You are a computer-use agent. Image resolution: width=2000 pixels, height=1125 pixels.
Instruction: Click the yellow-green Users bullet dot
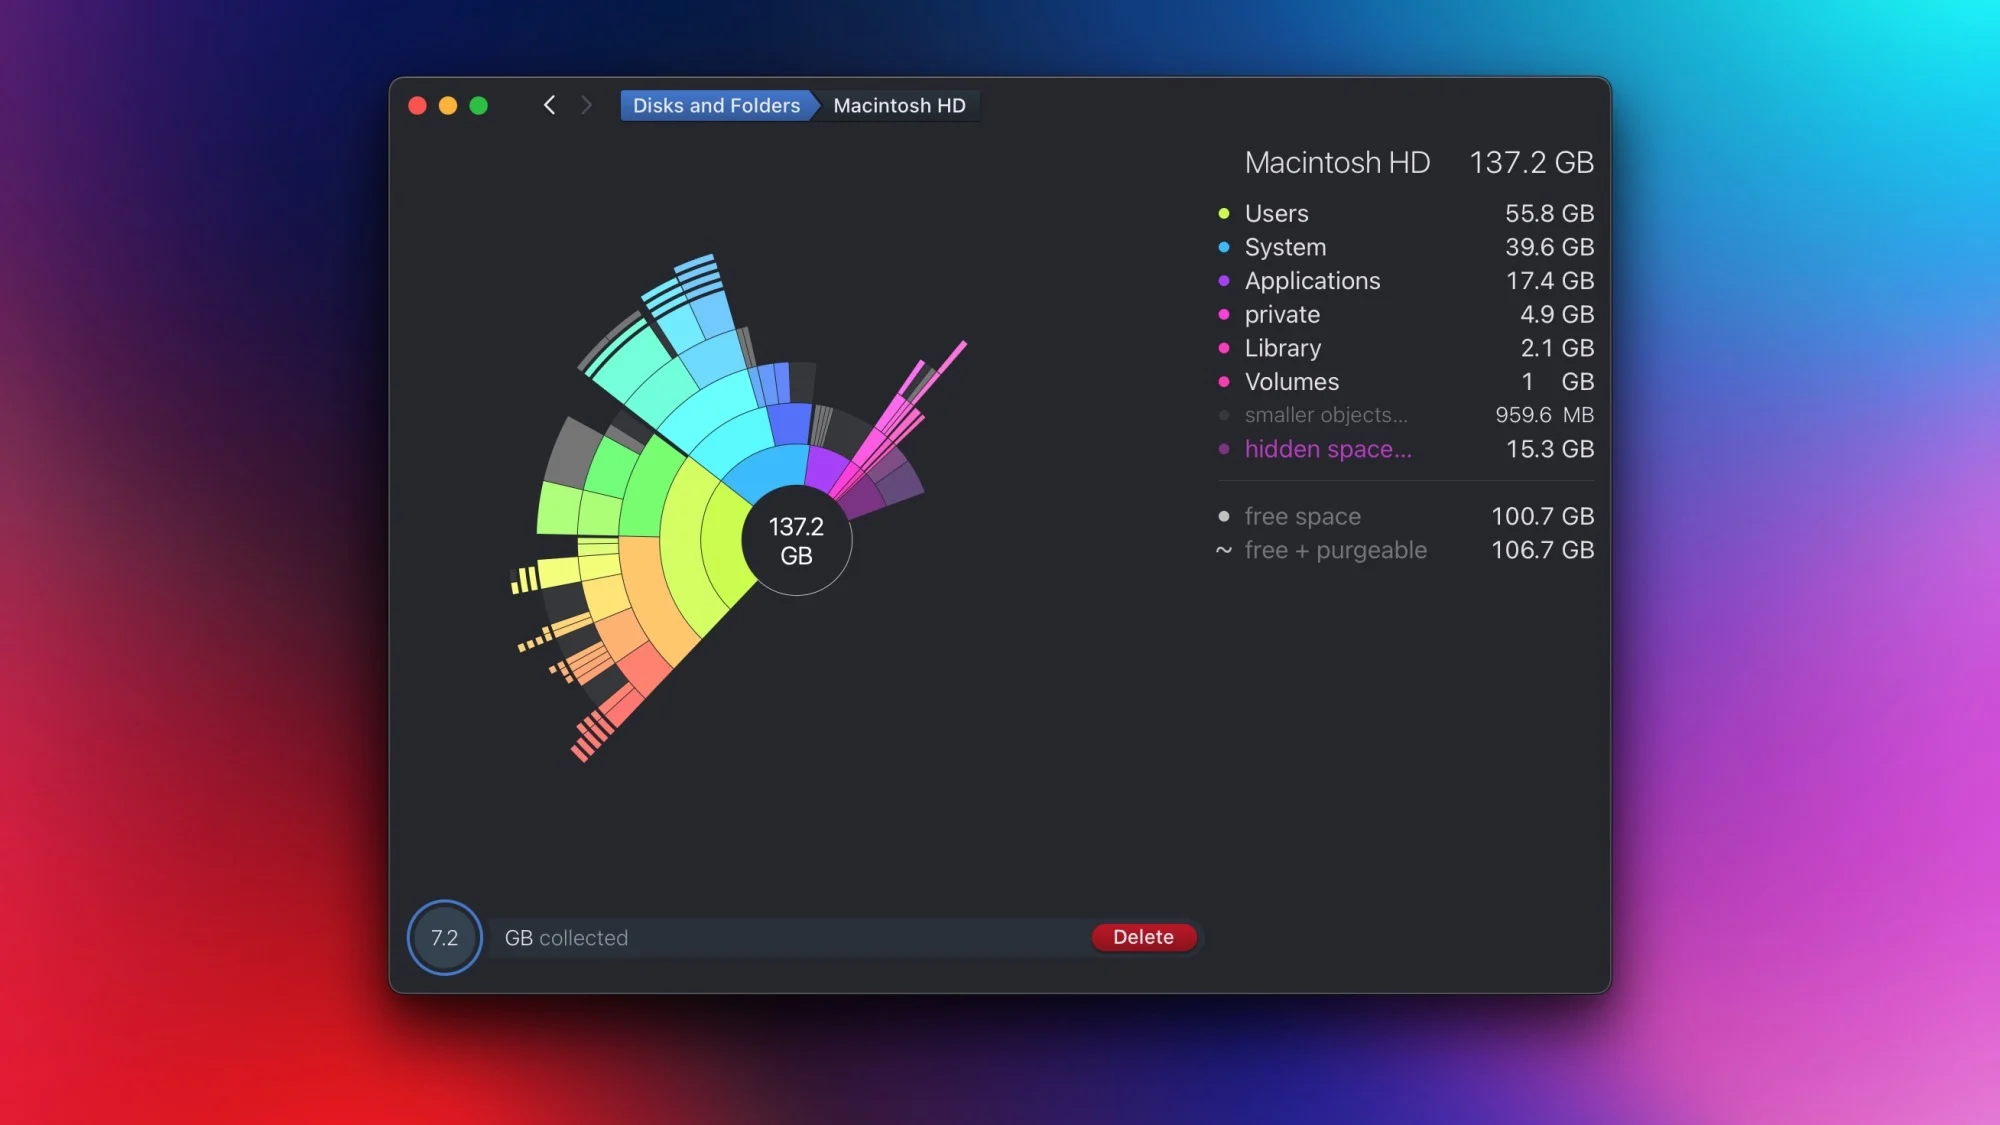click(1223, 214)
